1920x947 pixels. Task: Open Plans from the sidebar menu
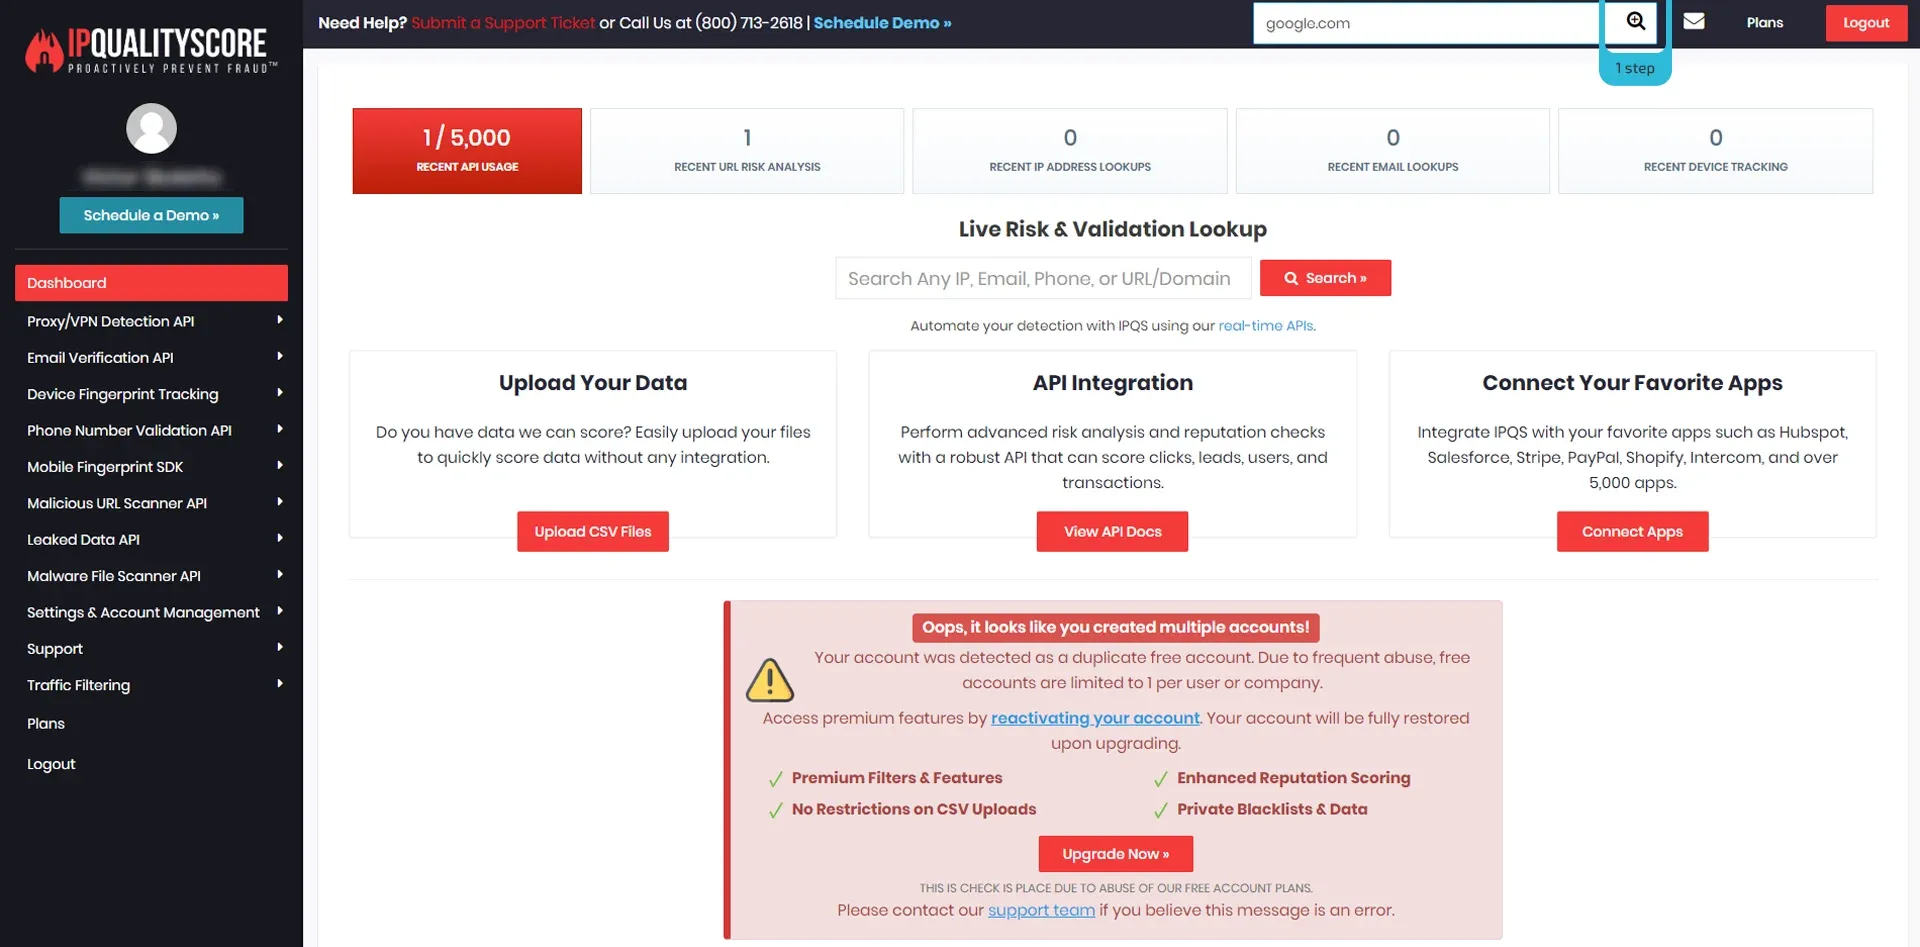[46, 724]
